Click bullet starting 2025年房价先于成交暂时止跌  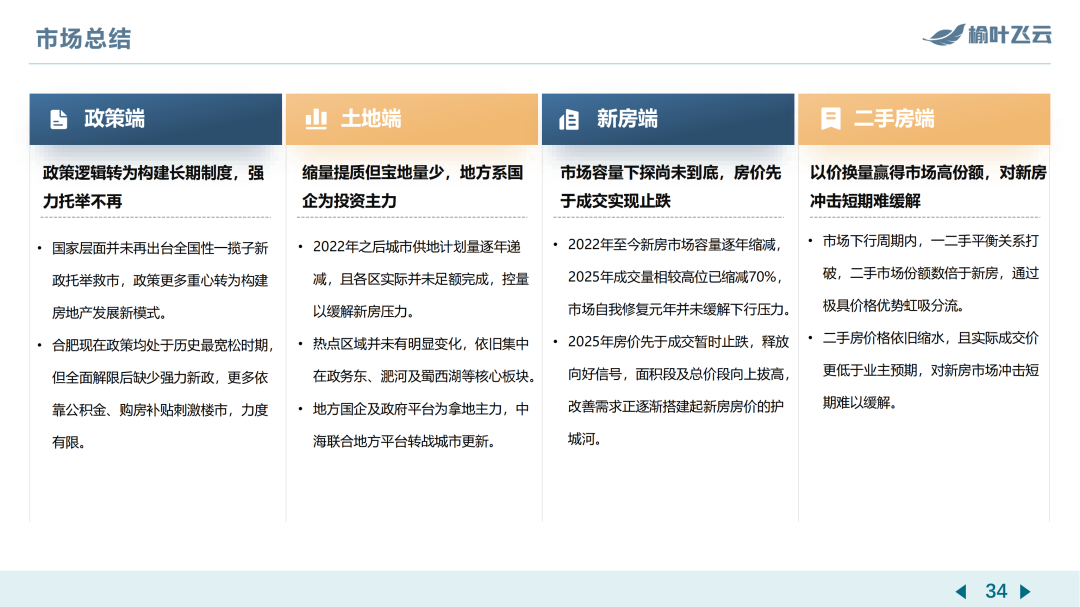673,390
